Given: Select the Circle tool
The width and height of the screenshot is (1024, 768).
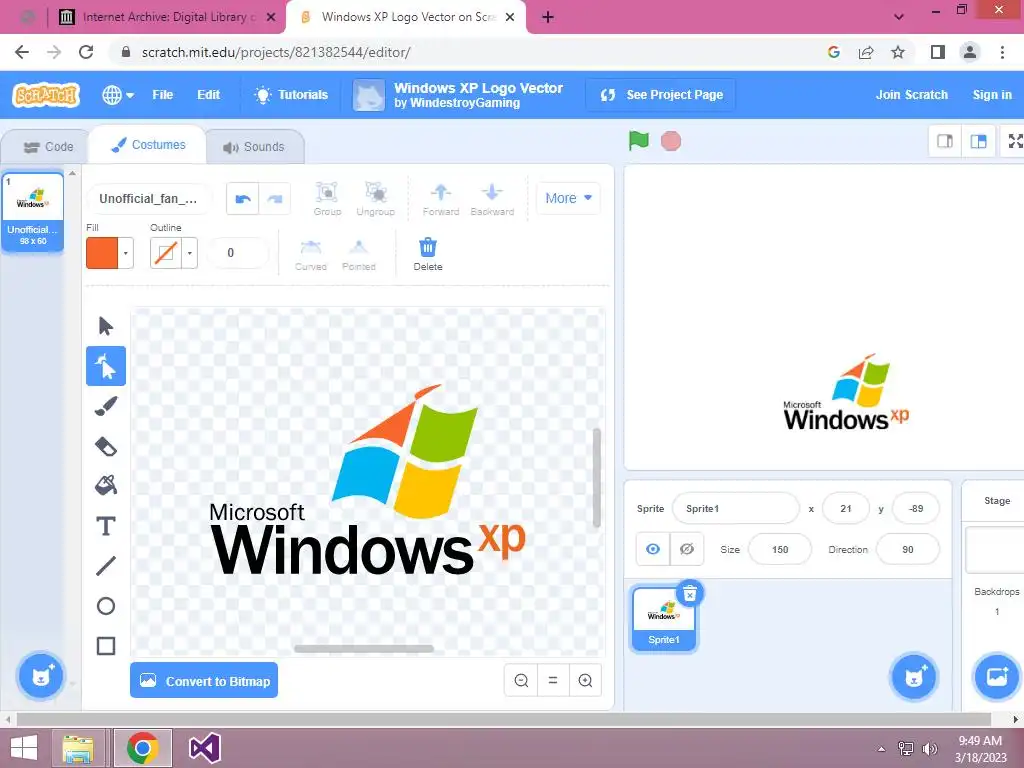Looking at the screenshot, I should pos(105,606).
